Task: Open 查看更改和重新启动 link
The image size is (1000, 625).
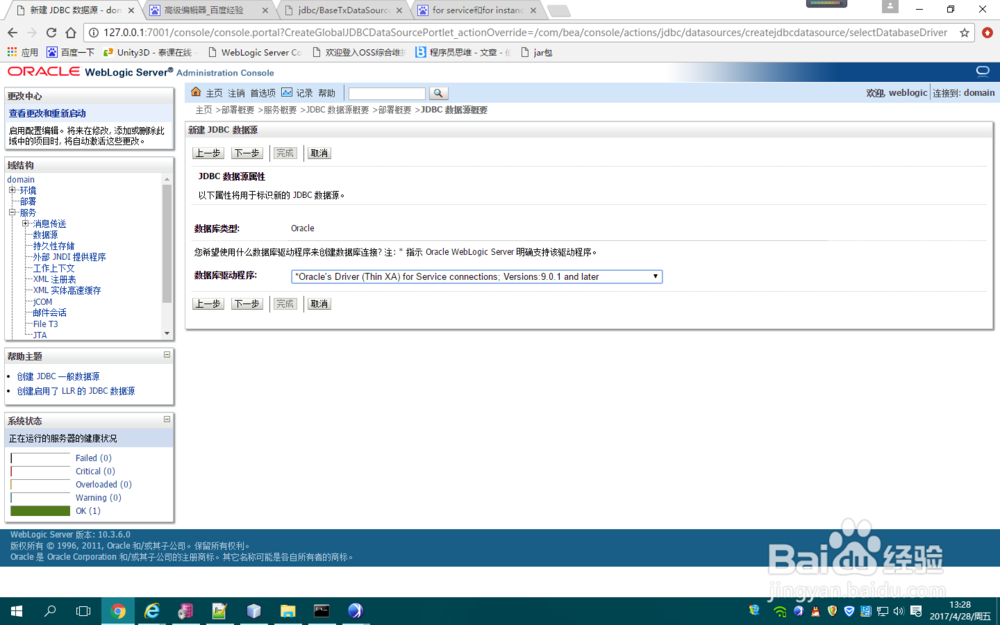Action: [47, 113]
